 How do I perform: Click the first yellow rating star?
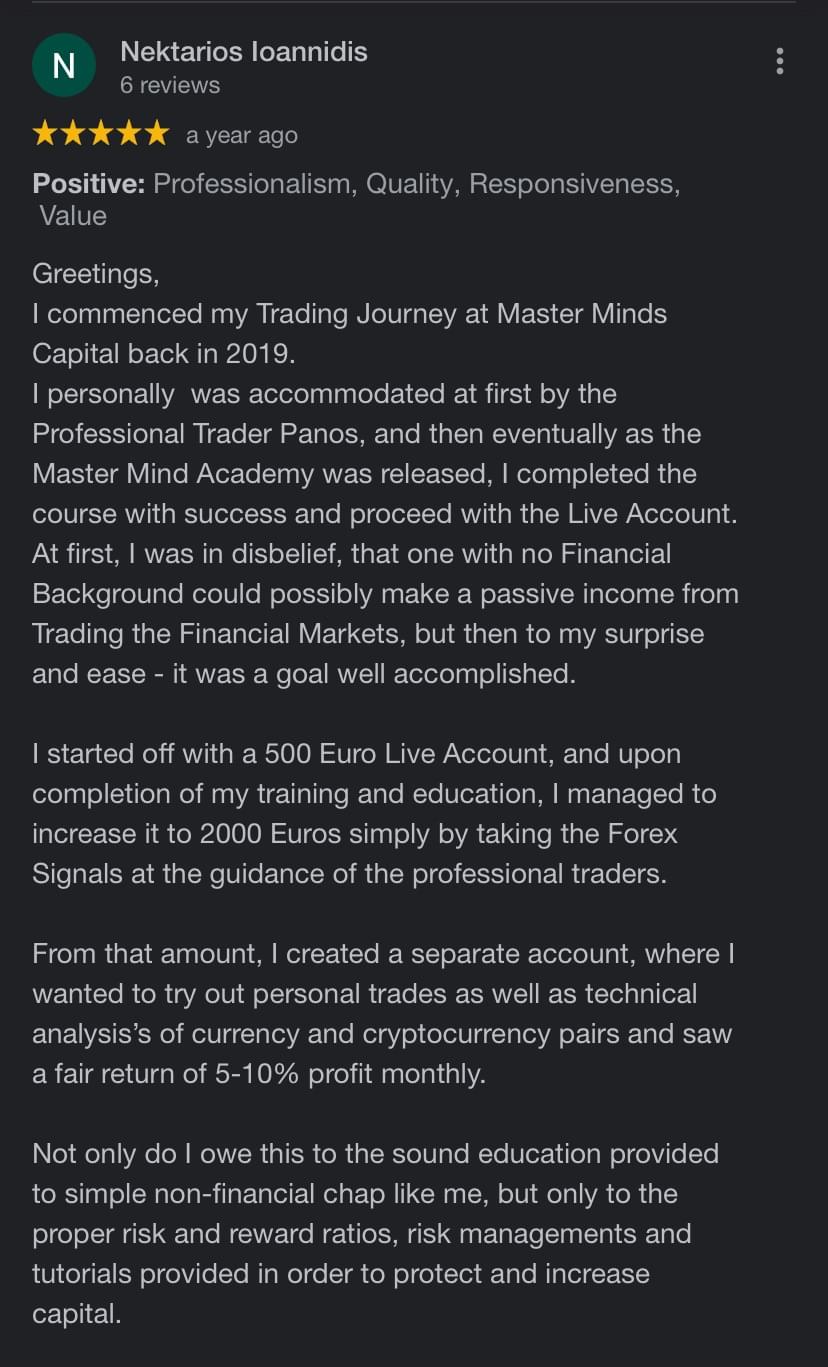click(46, 134)
